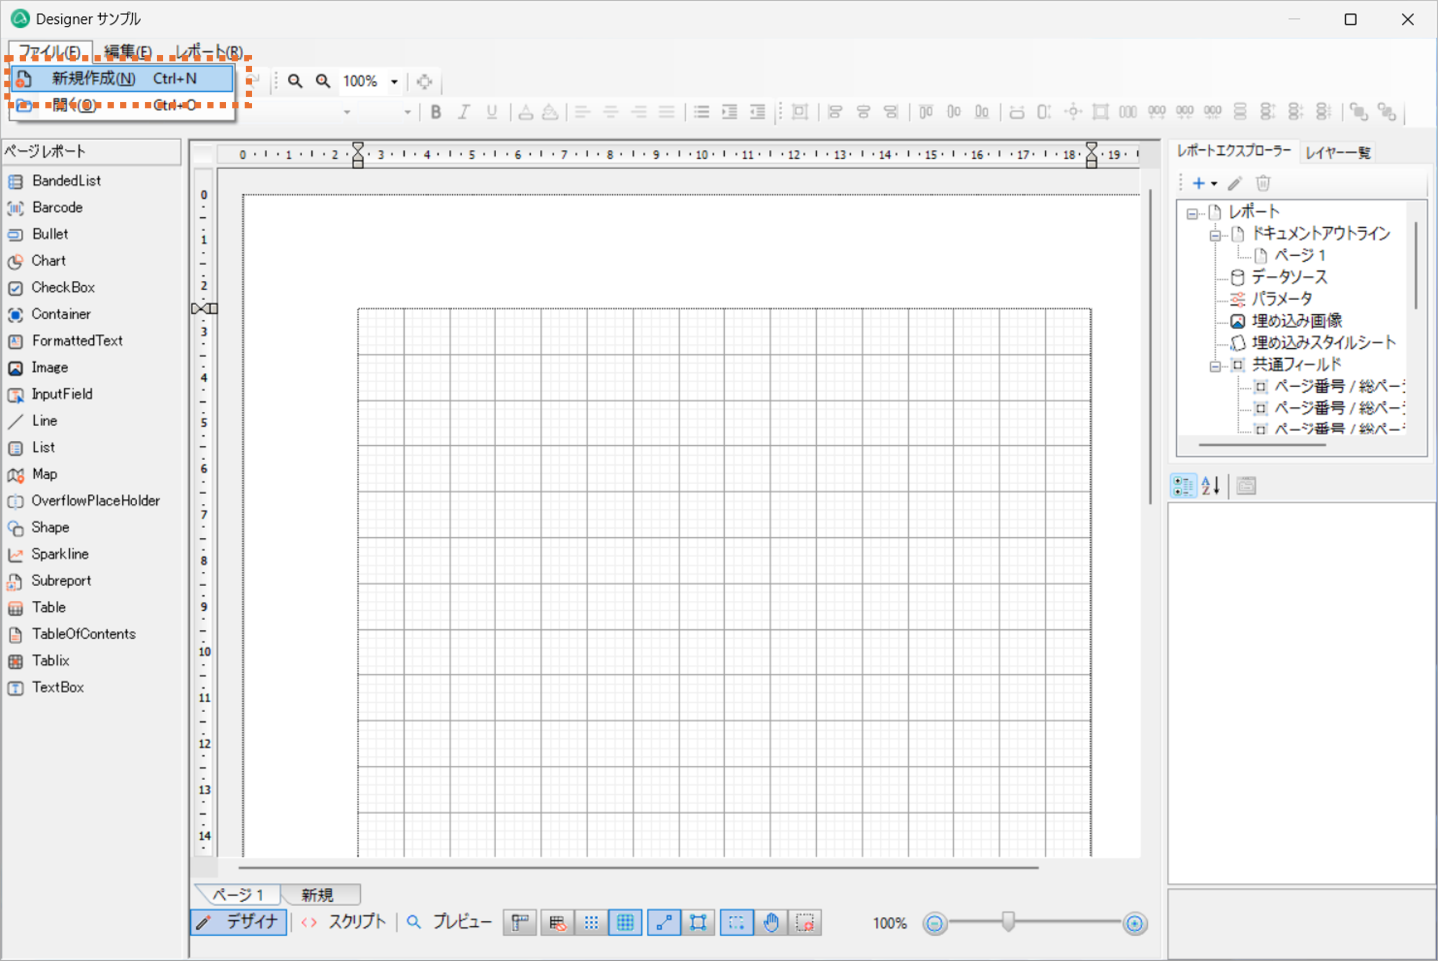Screen dimensions: 1438x961
Task: Select the Subreport toolbox item
Action: coord(60,580)
